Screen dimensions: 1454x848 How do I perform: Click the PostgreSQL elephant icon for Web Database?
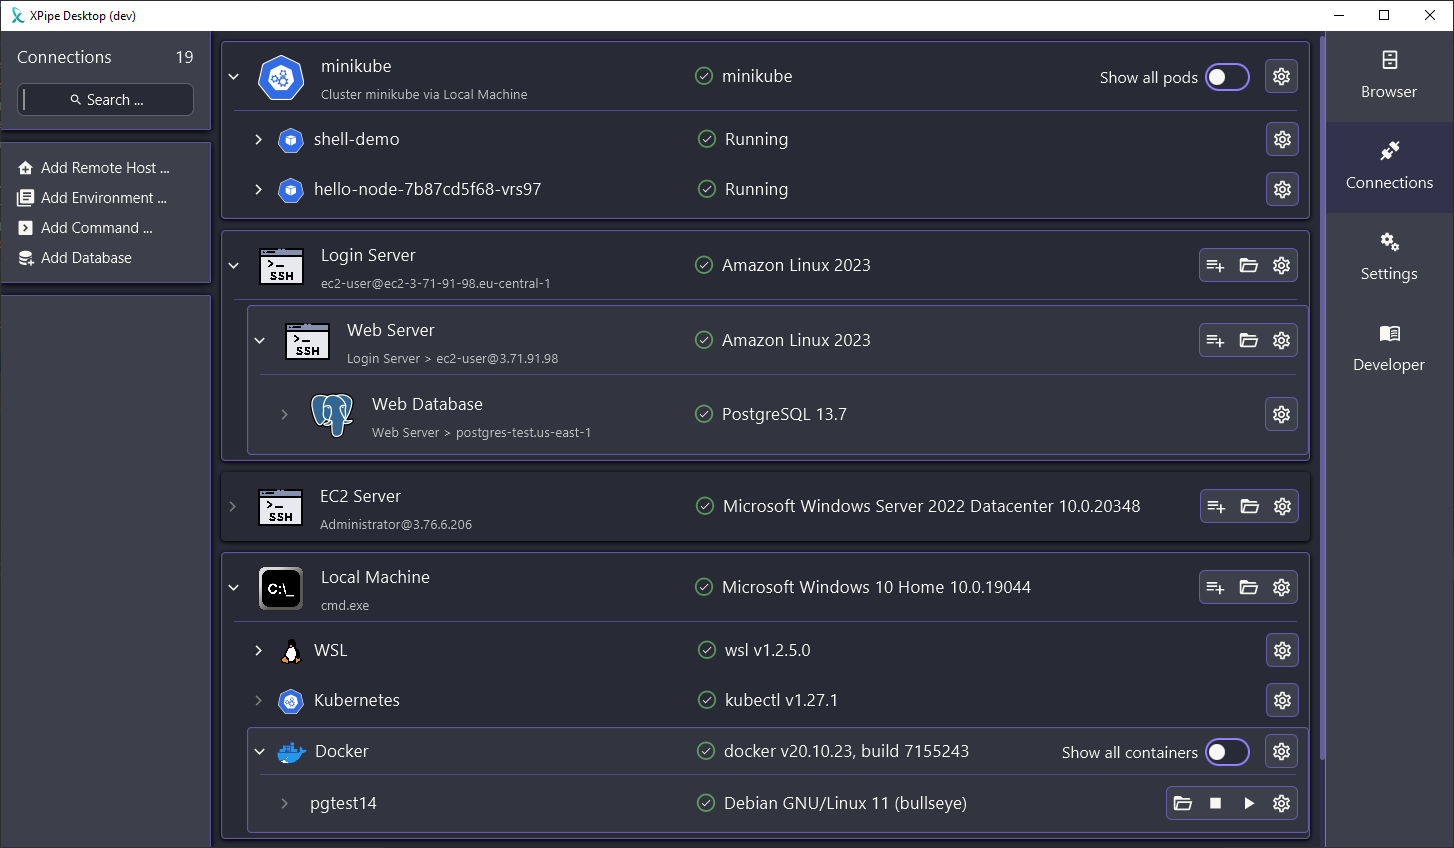[332, 415]
